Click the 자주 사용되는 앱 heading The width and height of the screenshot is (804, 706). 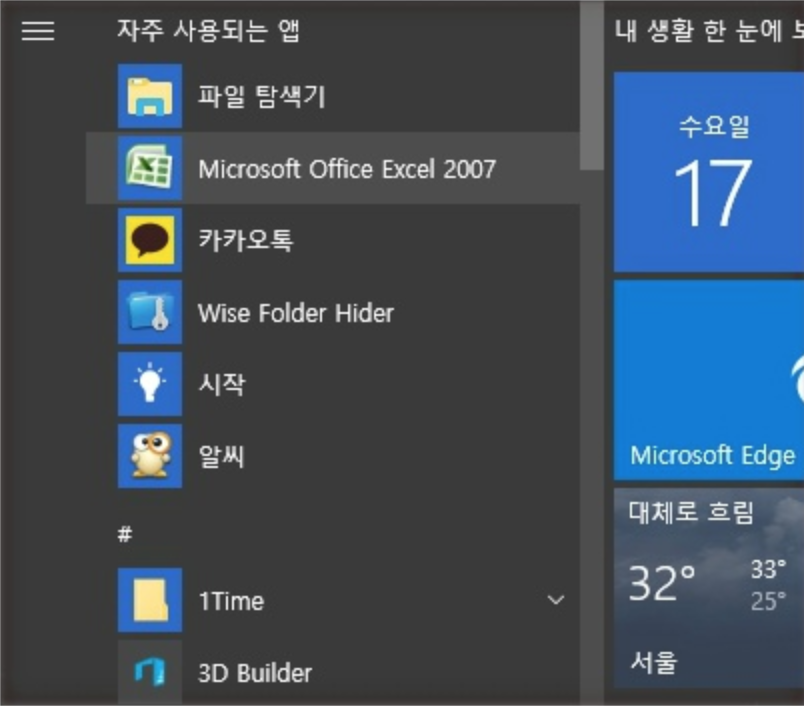coord(208,30)
